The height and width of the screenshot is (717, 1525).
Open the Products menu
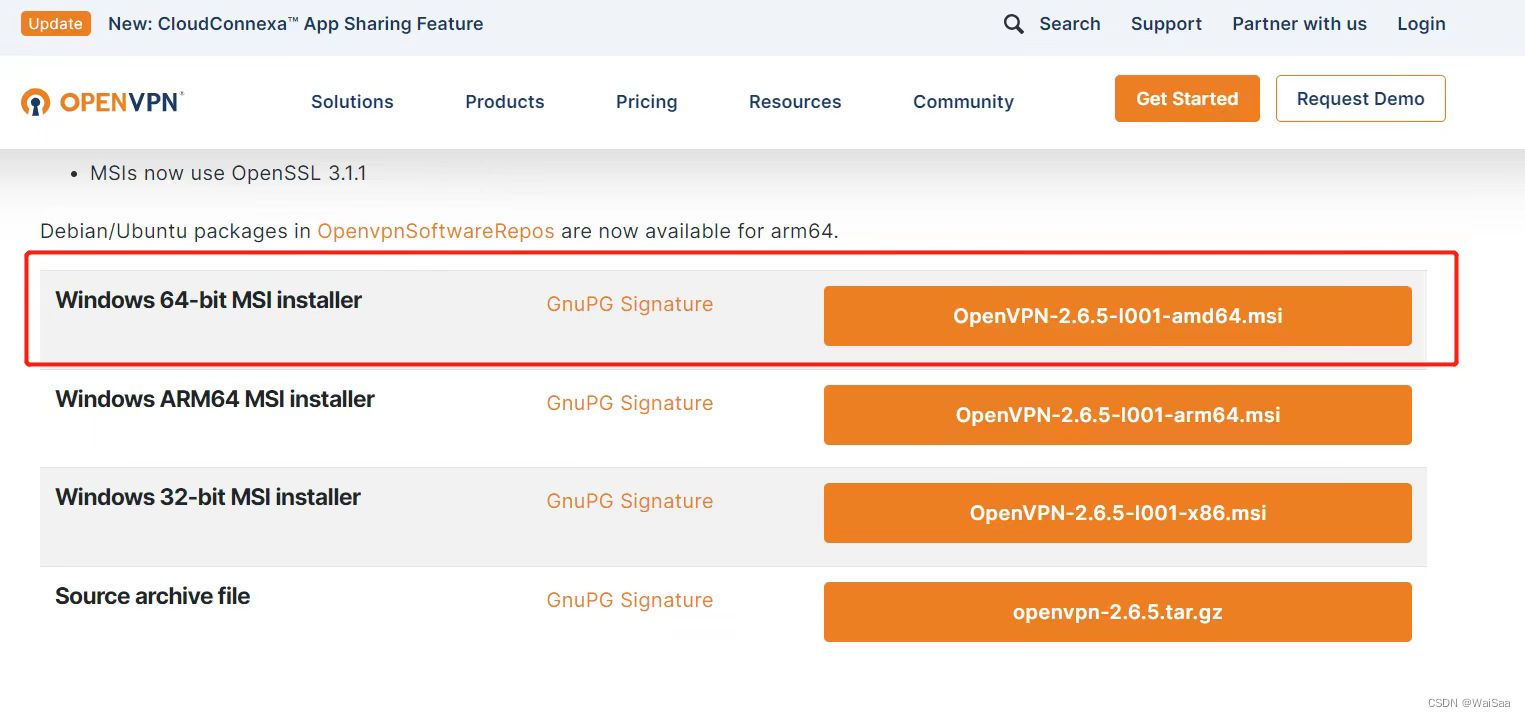coord(505,102)
